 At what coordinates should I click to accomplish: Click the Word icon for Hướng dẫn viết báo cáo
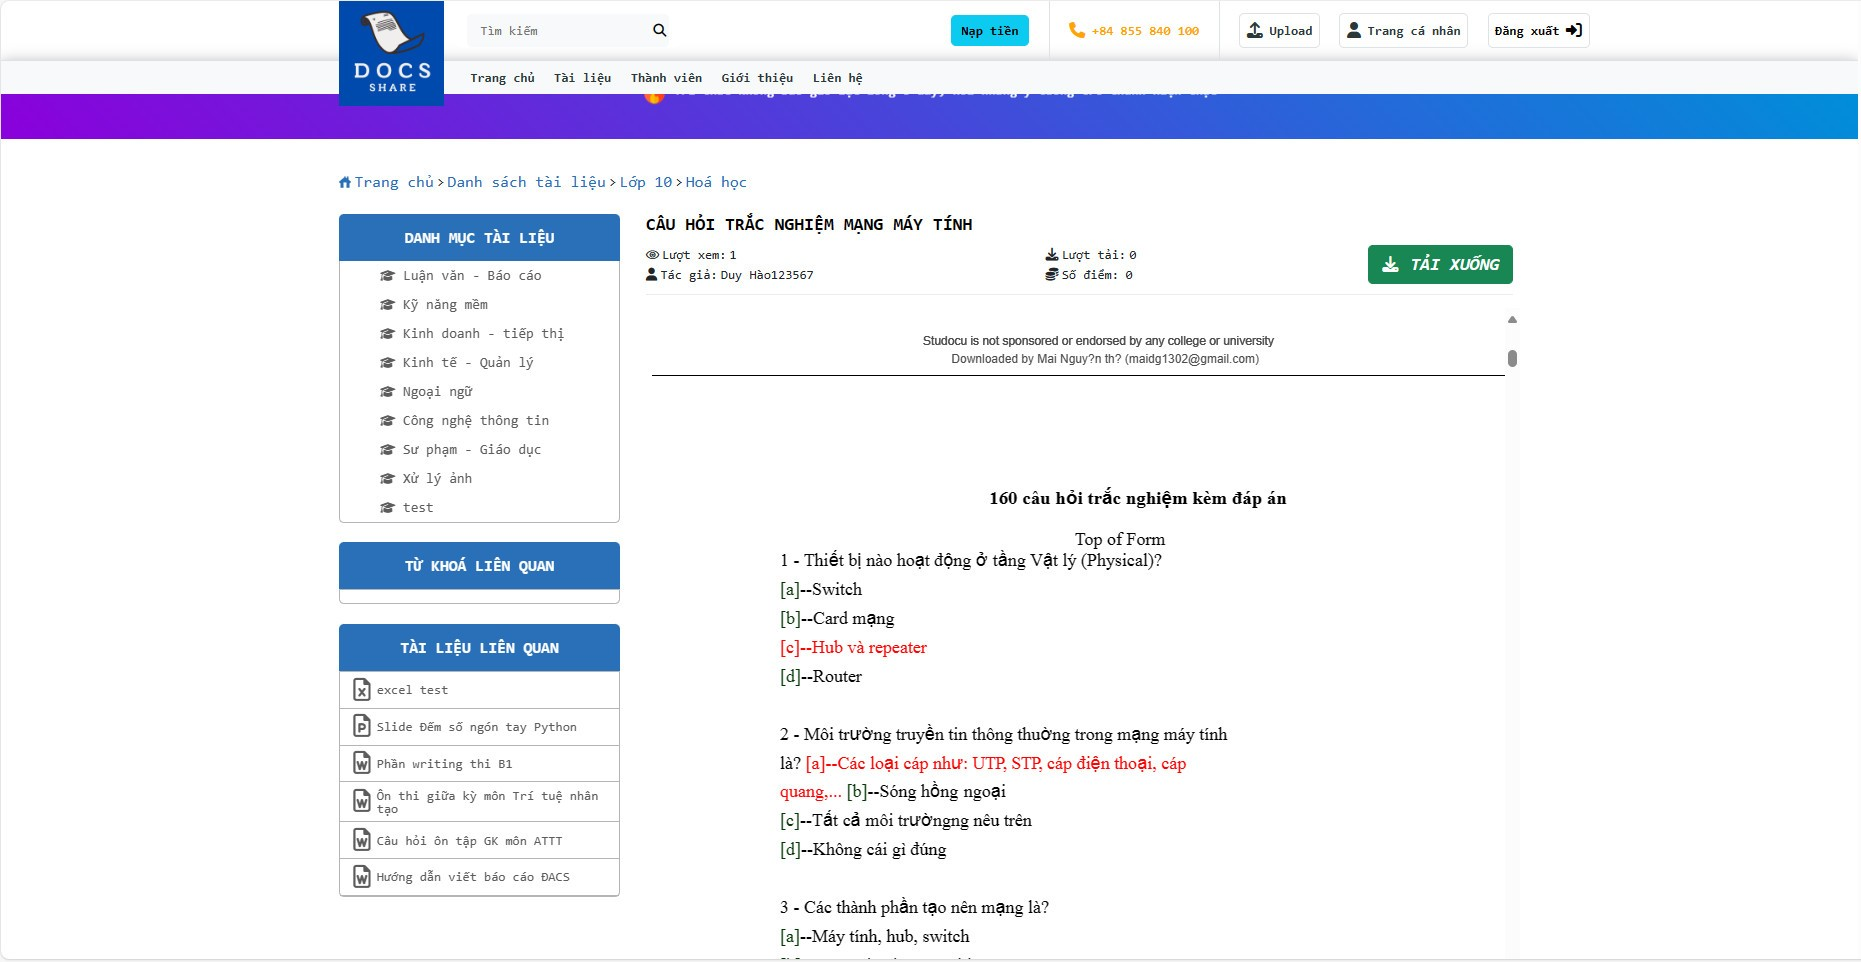pos(362,877)
